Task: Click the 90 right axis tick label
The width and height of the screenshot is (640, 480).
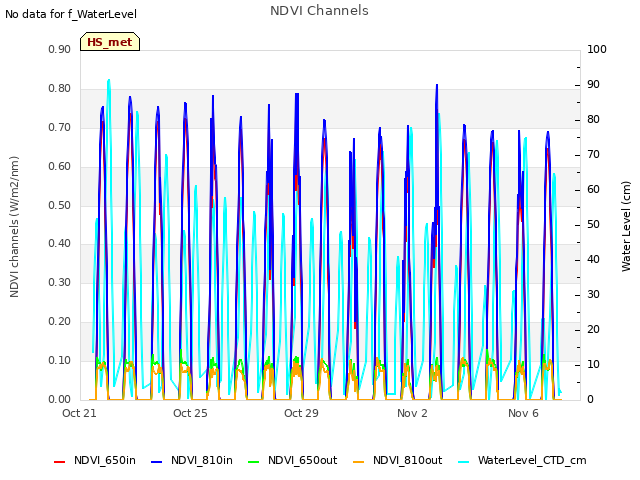Action: click(593, 85)
